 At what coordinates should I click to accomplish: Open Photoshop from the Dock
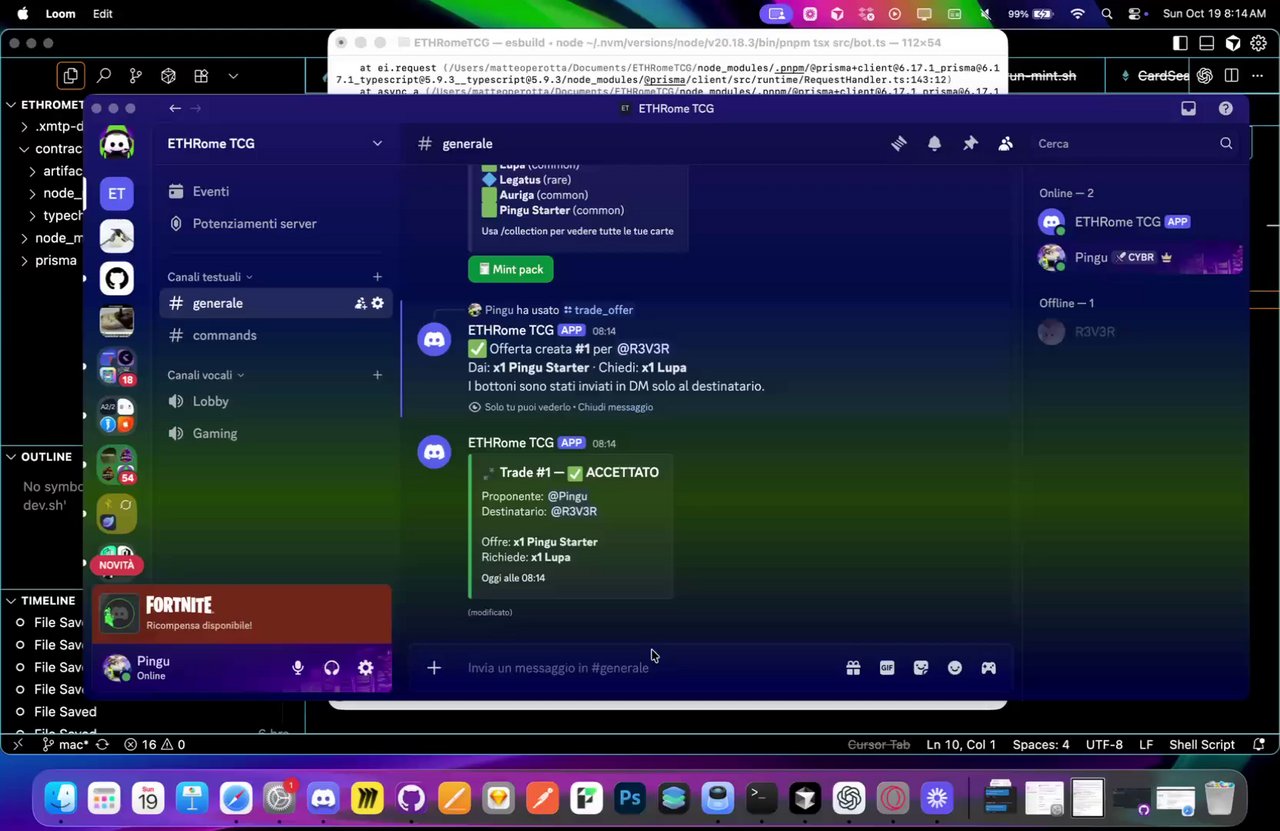pyautogui.click(x=629, y=798)
